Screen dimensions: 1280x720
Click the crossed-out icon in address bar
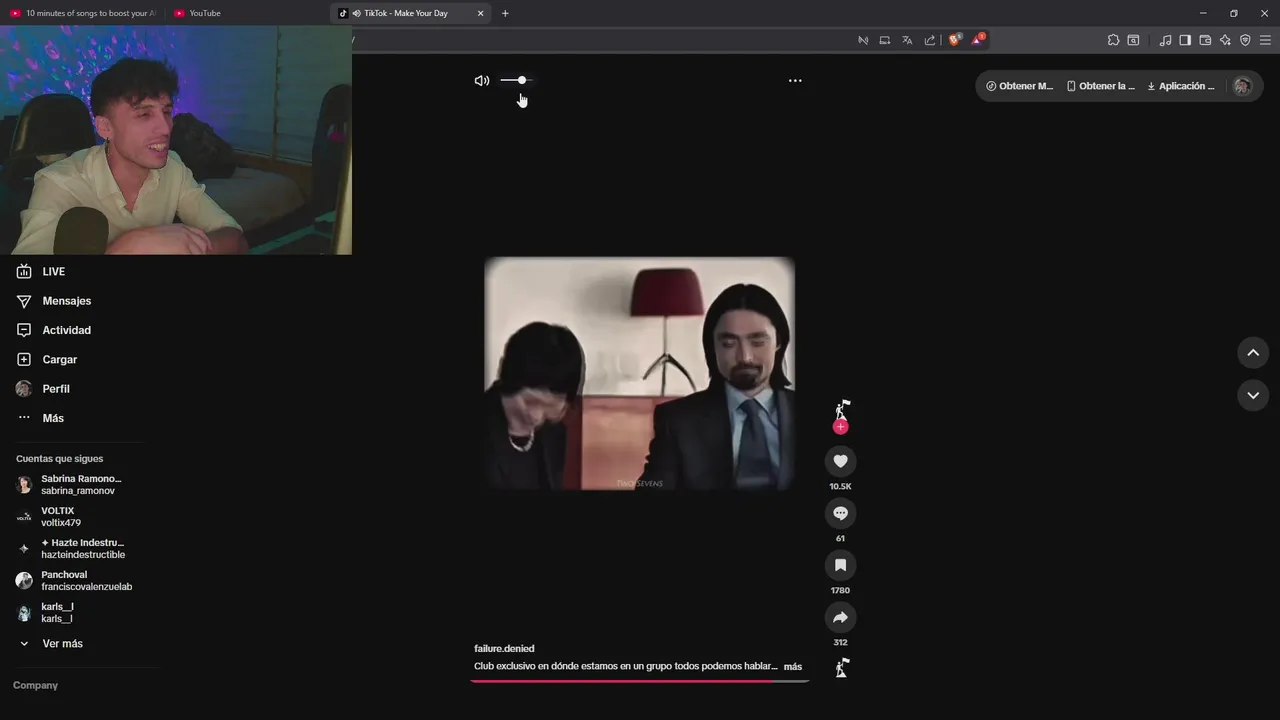tap(863, 40)
